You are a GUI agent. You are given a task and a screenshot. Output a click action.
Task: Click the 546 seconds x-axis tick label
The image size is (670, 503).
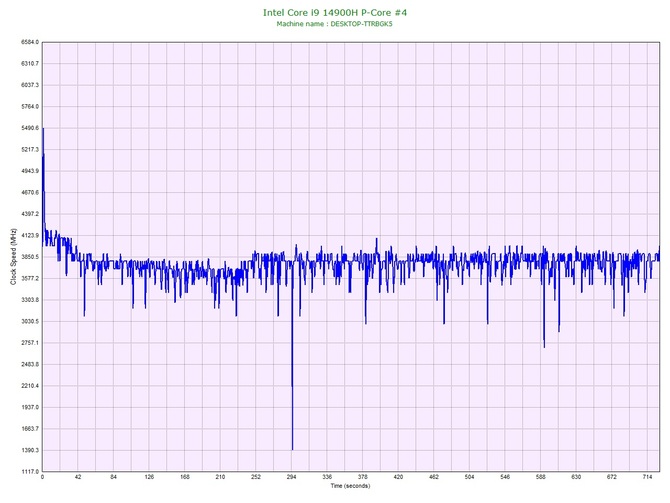(505, 477)
